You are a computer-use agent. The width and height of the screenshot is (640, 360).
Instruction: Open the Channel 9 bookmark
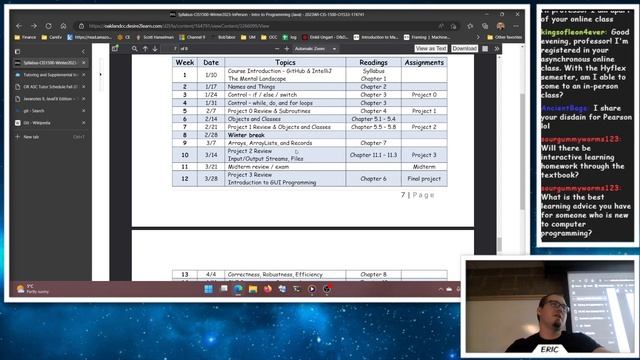click(193, 37)
